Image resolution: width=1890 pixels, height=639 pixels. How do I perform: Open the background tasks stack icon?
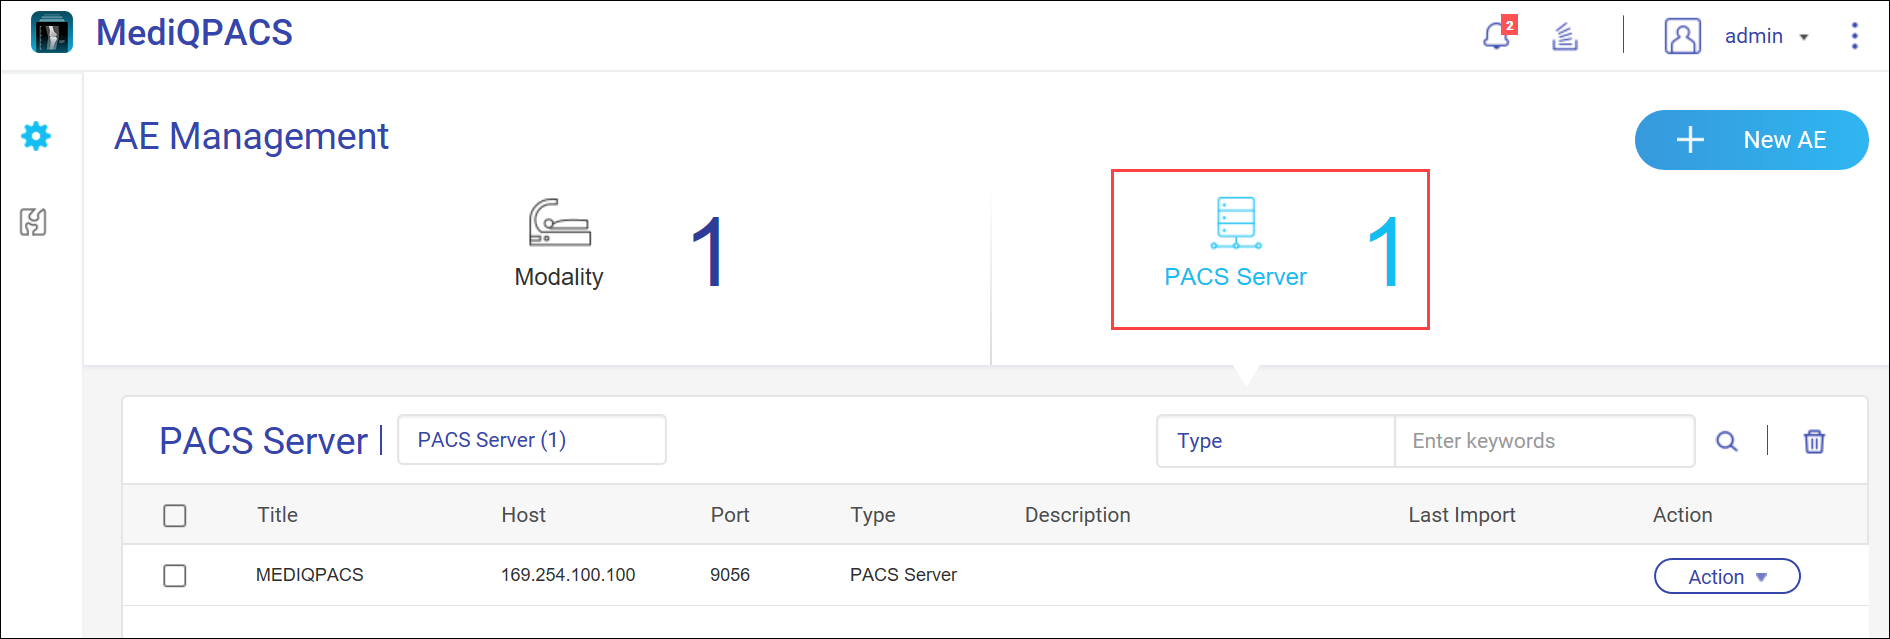(x=1565, y=37)
